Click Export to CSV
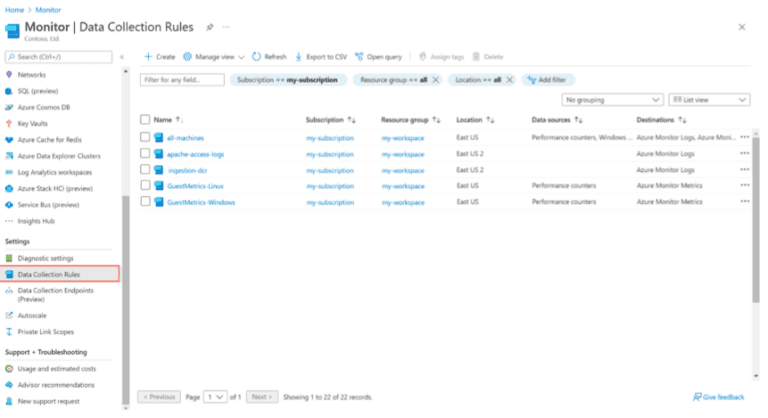The height and width of the screenshot is (418, 768). tap(321, 57)
